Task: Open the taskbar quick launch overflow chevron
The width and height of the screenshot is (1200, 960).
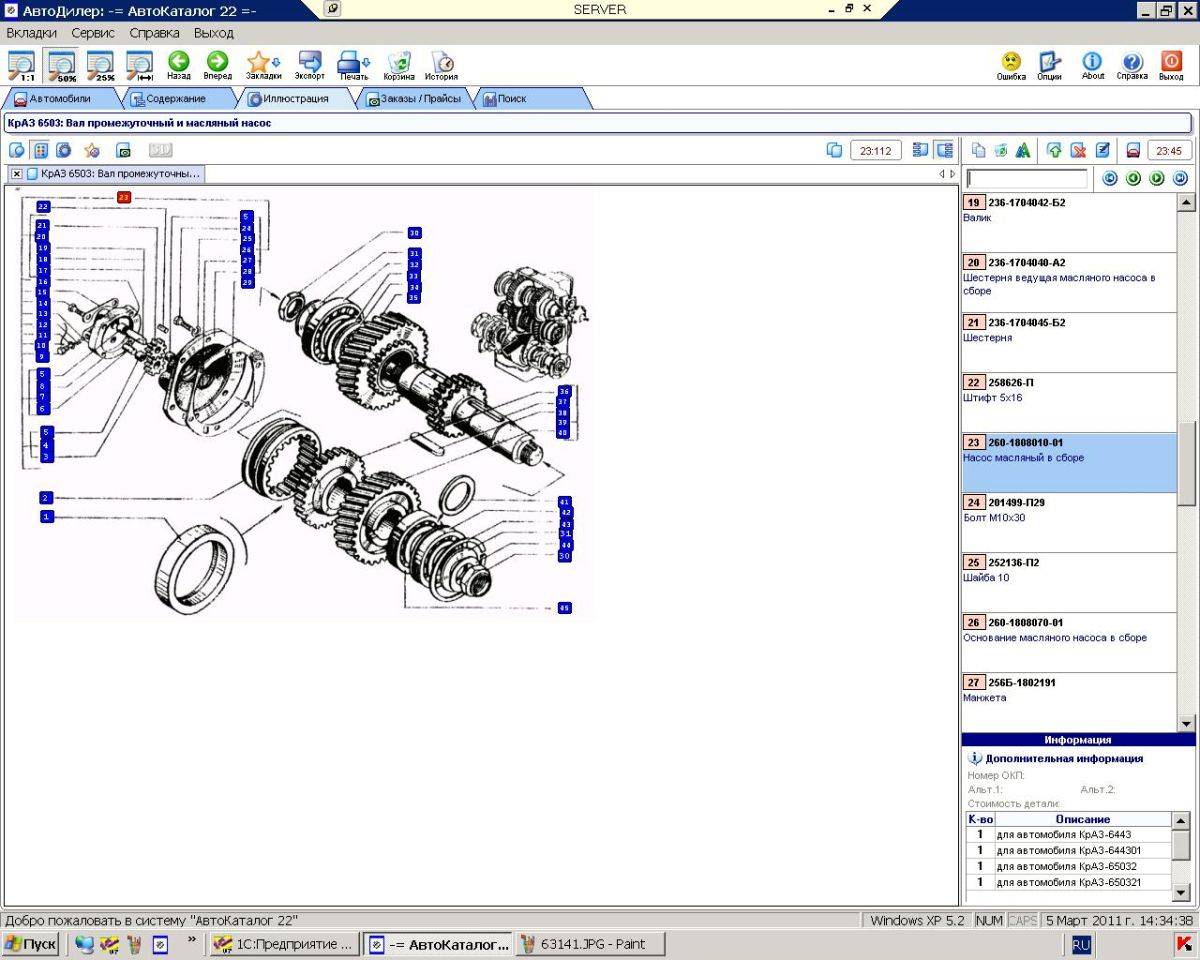Action: click(190, 942)
